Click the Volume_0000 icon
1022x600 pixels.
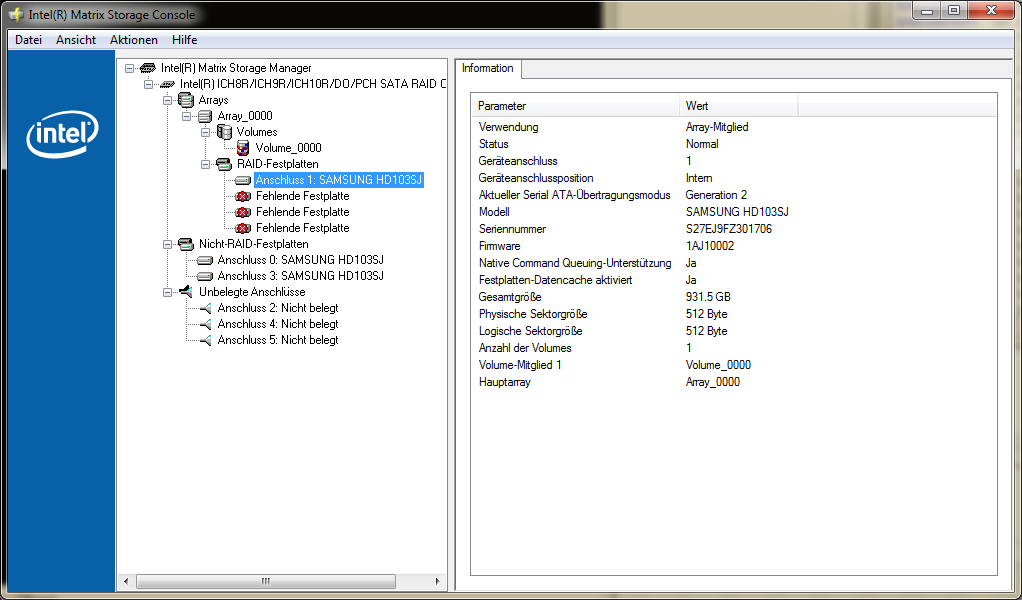click(x=242, y=148)
